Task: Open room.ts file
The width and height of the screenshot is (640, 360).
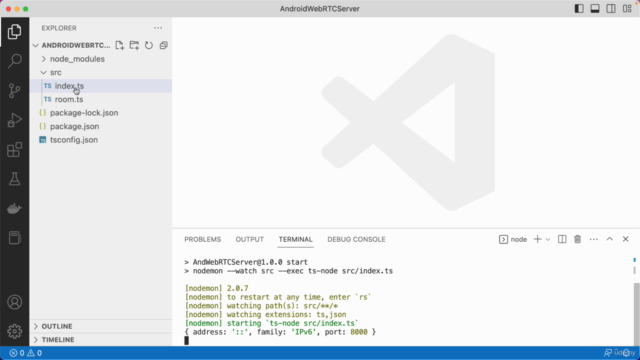Action: 101,99
